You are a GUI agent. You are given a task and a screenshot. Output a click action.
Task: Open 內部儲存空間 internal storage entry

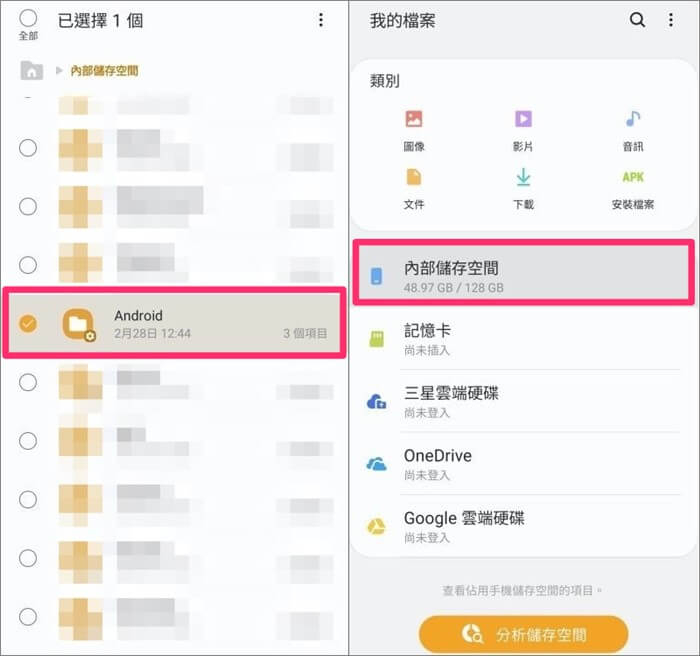click(x=523, y=276)
